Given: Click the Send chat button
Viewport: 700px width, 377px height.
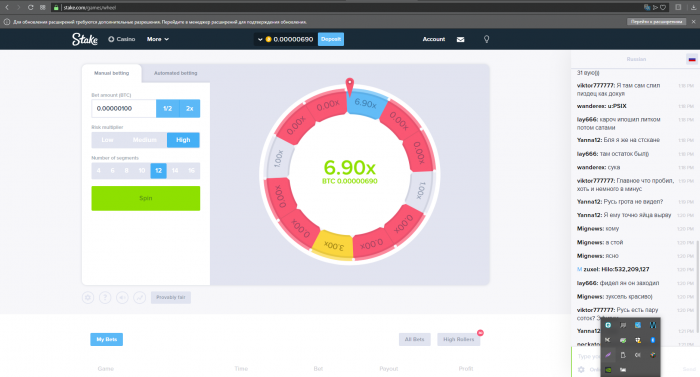Looking at the screenshot, I should point(689,369).
